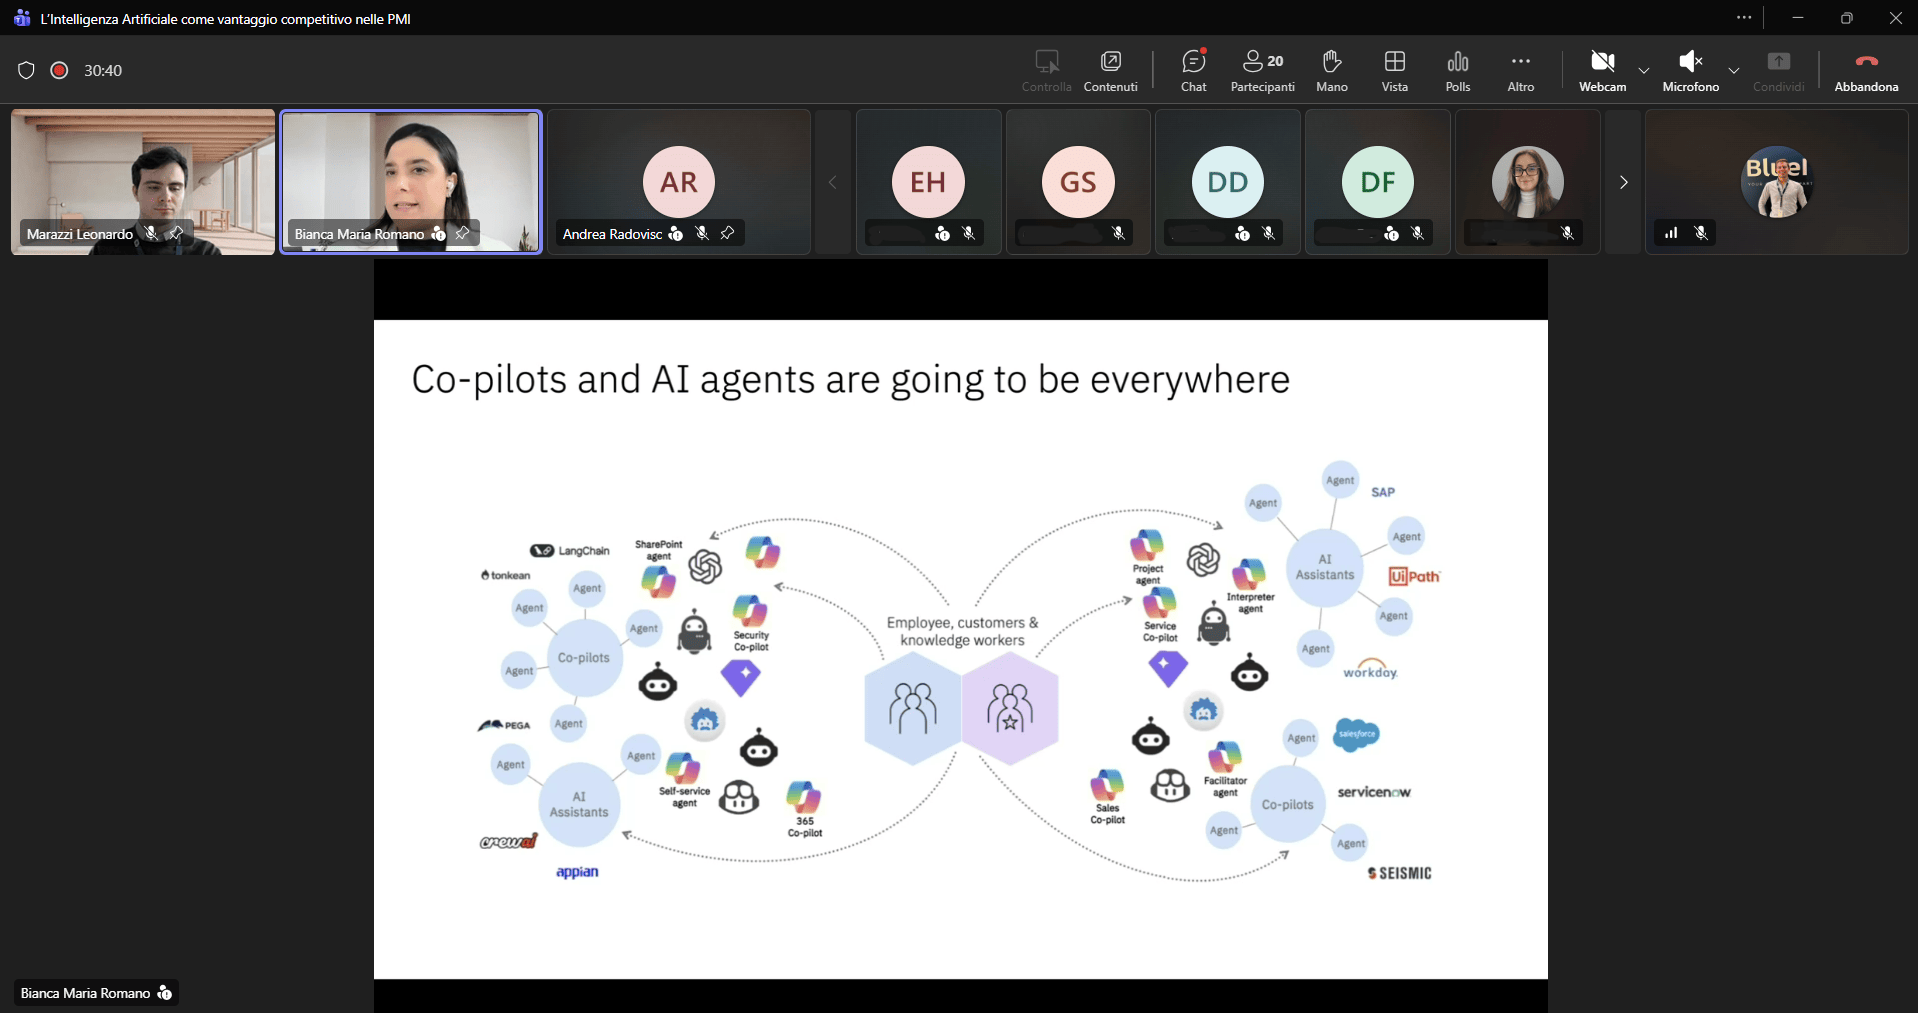
Task: Click the participant count 20
Action: pyautogui.click(x=1275, y=61)
